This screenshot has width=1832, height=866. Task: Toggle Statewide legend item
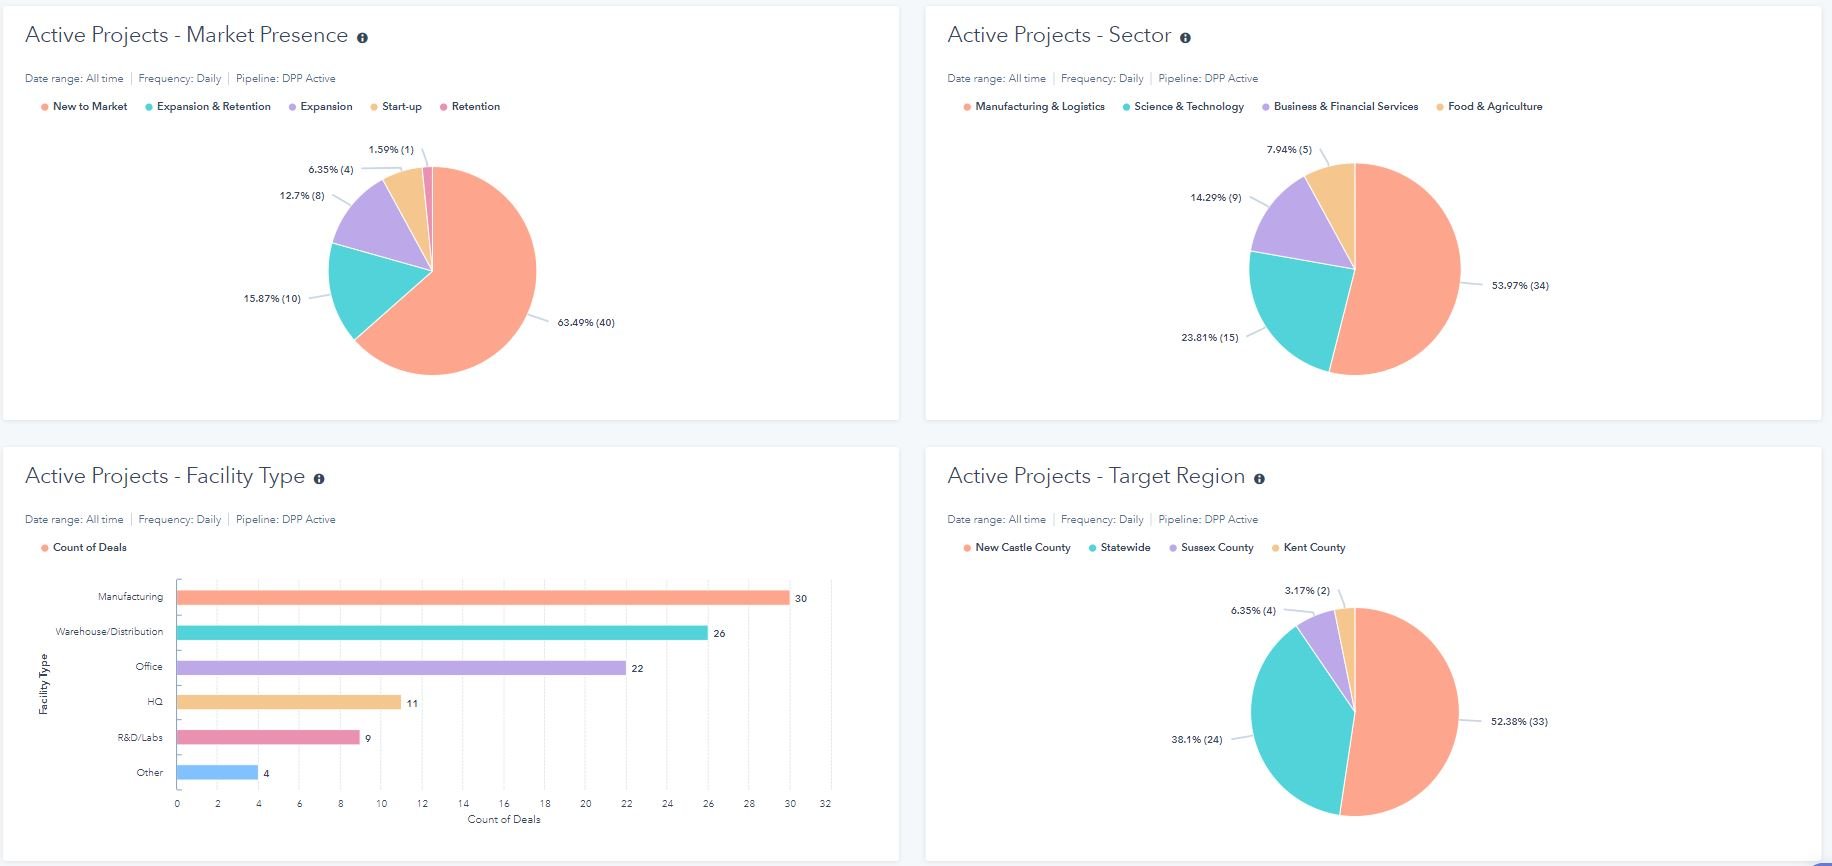coord(1119,548)
